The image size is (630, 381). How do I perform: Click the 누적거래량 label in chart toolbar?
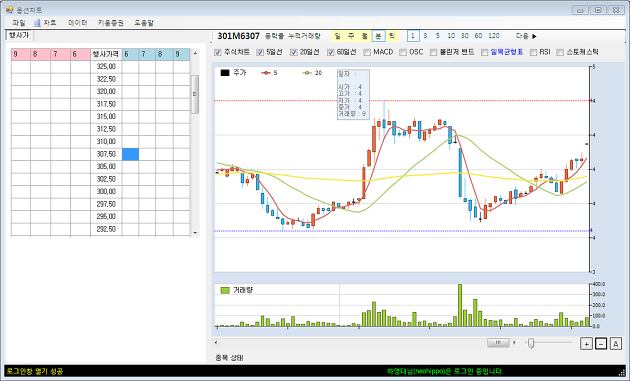coord(305,36)
